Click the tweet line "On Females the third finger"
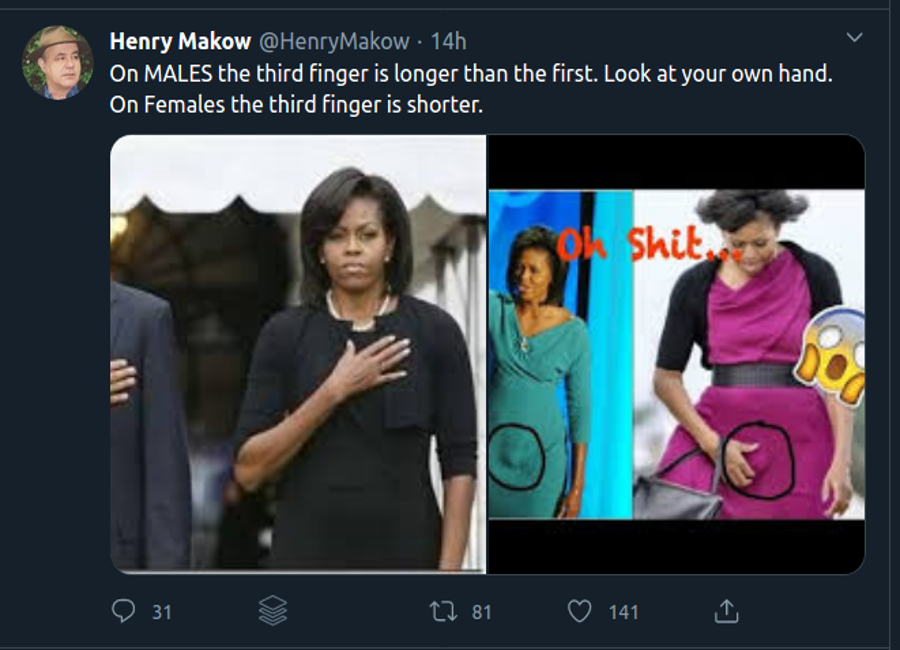This screenshot has width=900, height=650. click(296, 104)
